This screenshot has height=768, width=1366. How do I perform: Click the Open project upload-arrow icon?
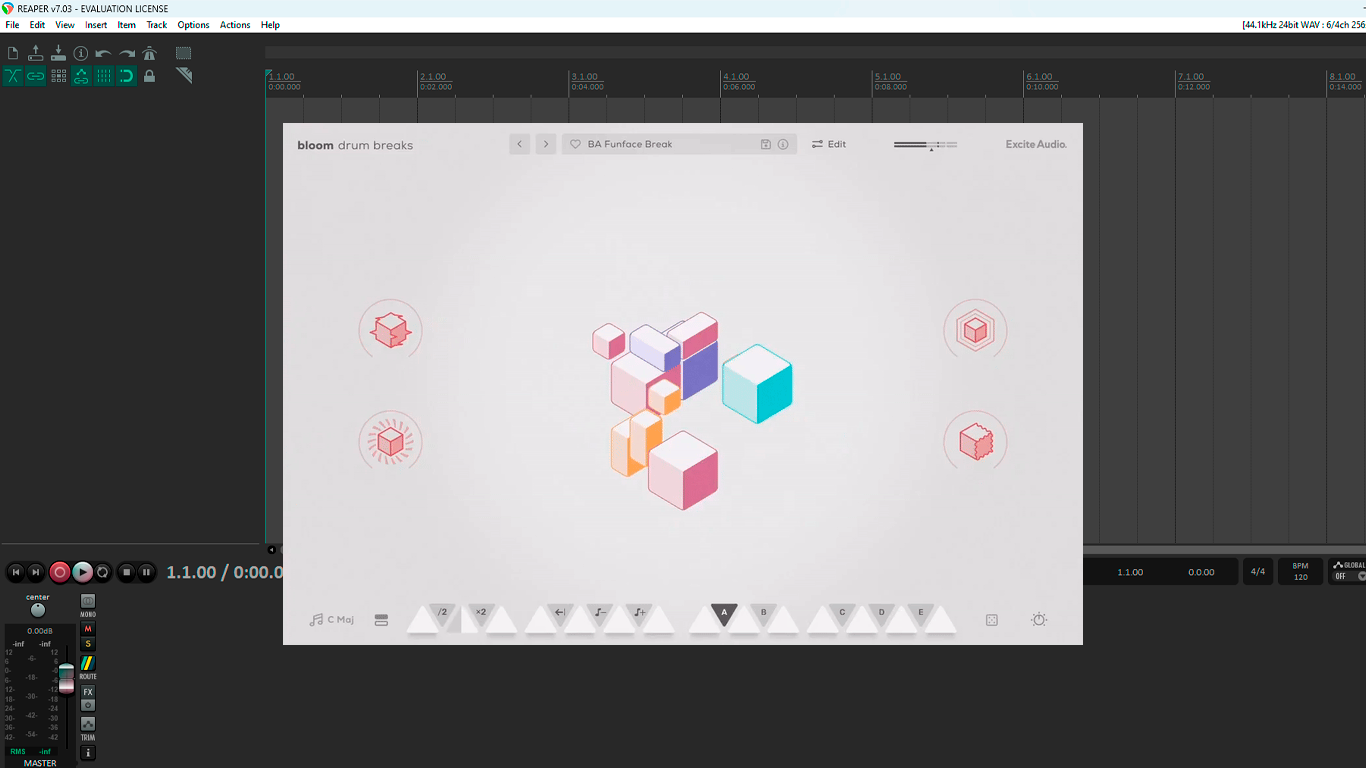click(36, 53)
